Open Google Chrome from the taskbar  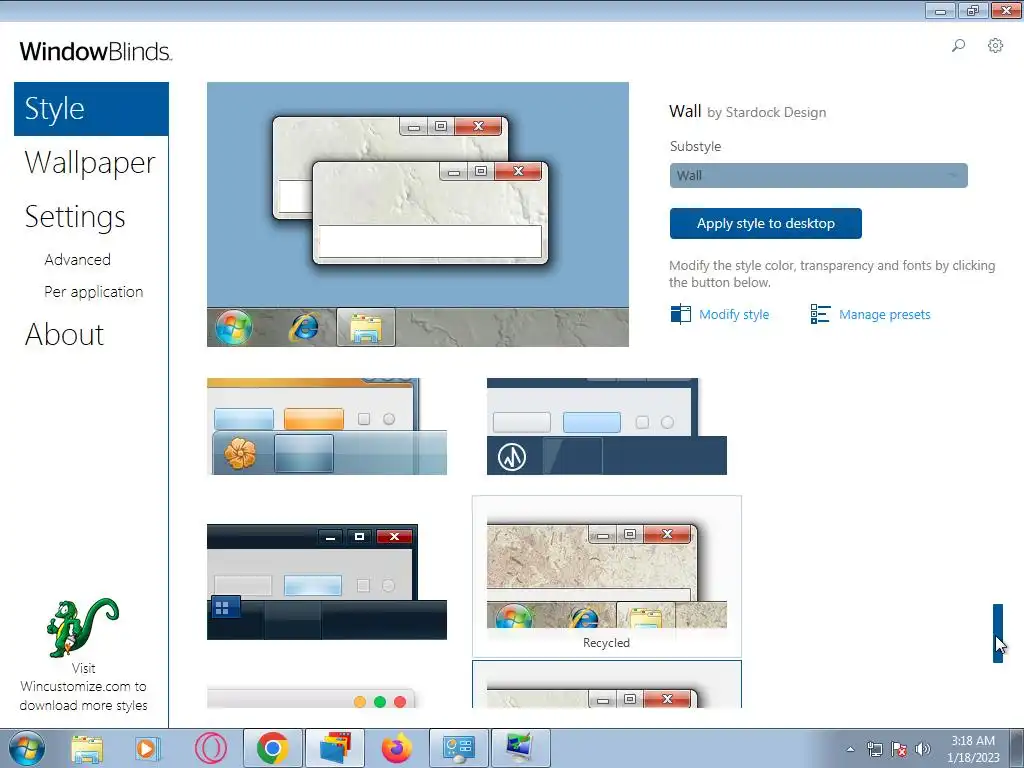(x=272, y=748)
